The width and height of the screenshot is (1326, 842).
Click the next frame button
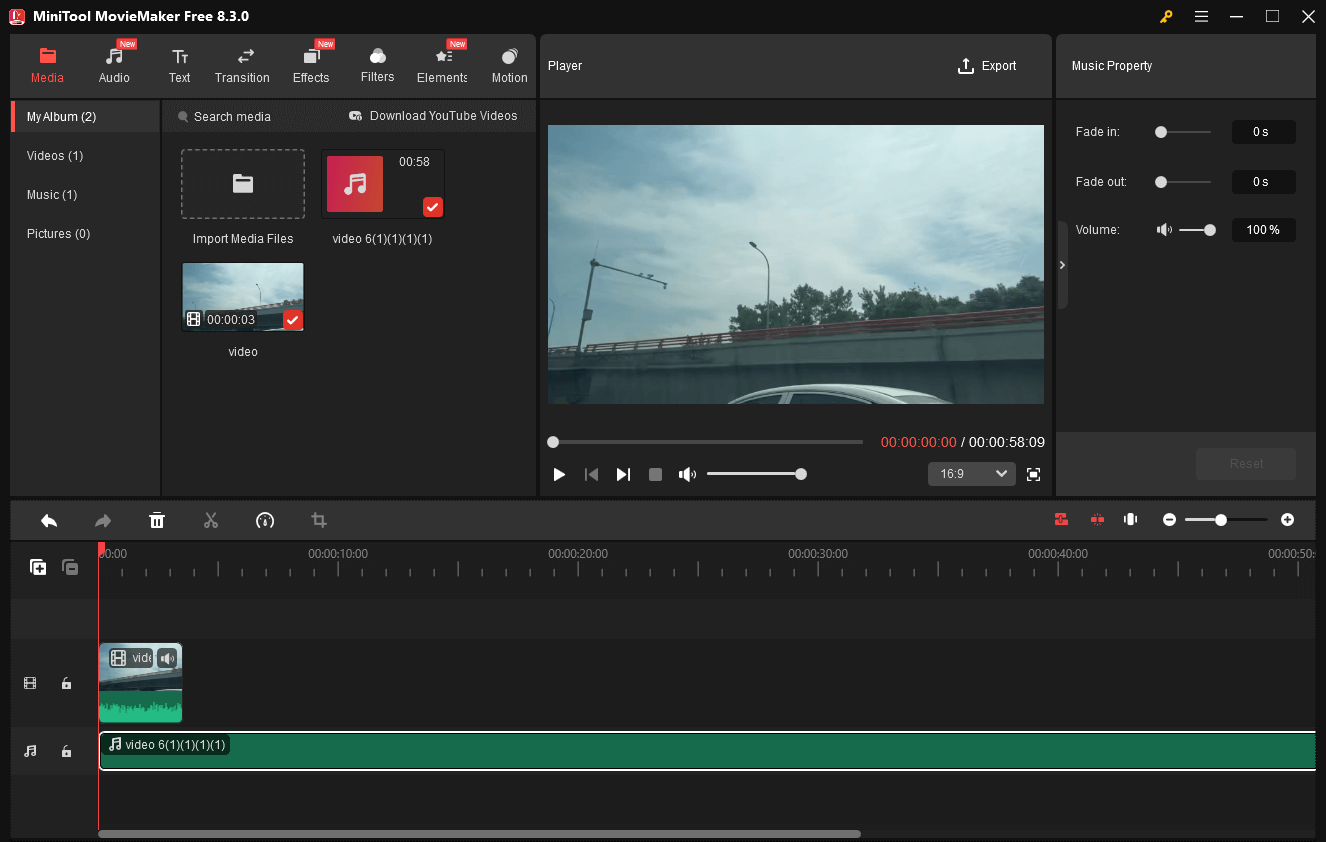point(623,474)
